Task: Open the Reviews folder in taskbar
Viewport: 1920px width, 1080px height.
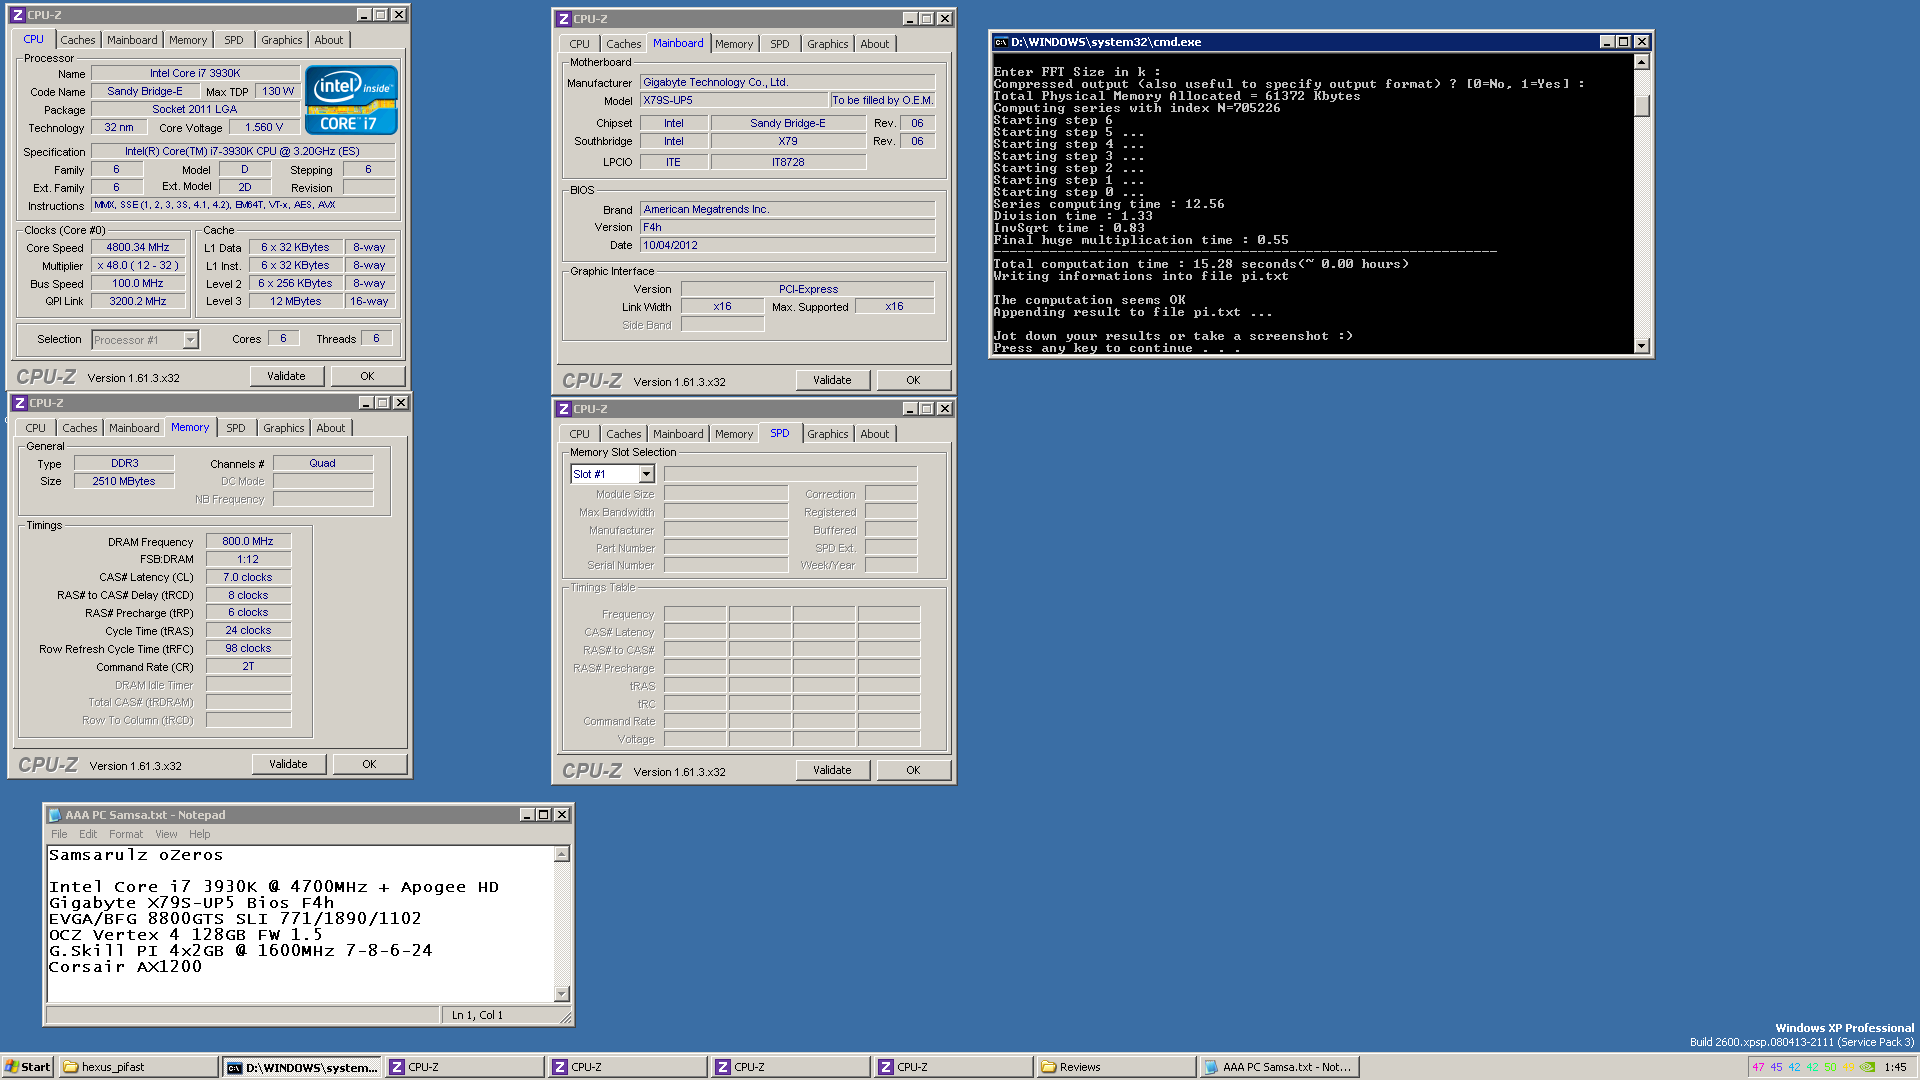Action: click(x=1117, y=1067)
